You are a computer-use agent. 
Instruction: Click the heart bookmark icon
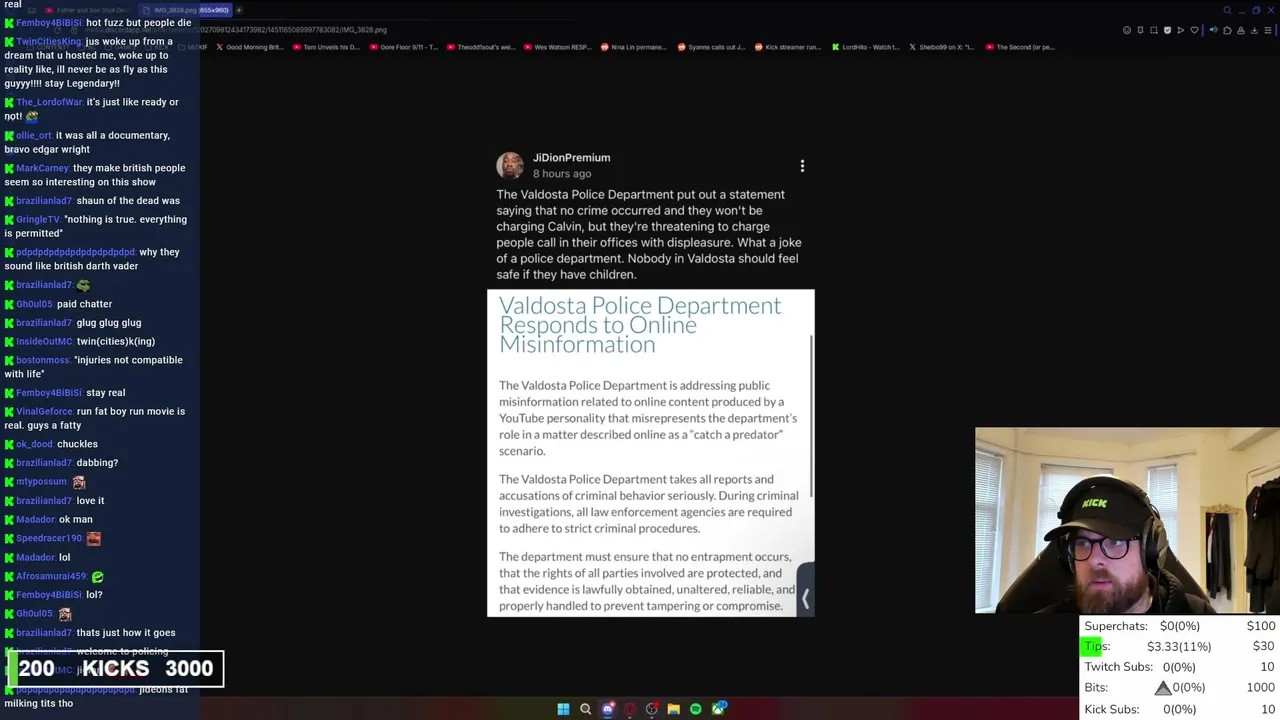[x=1194, y=30]
